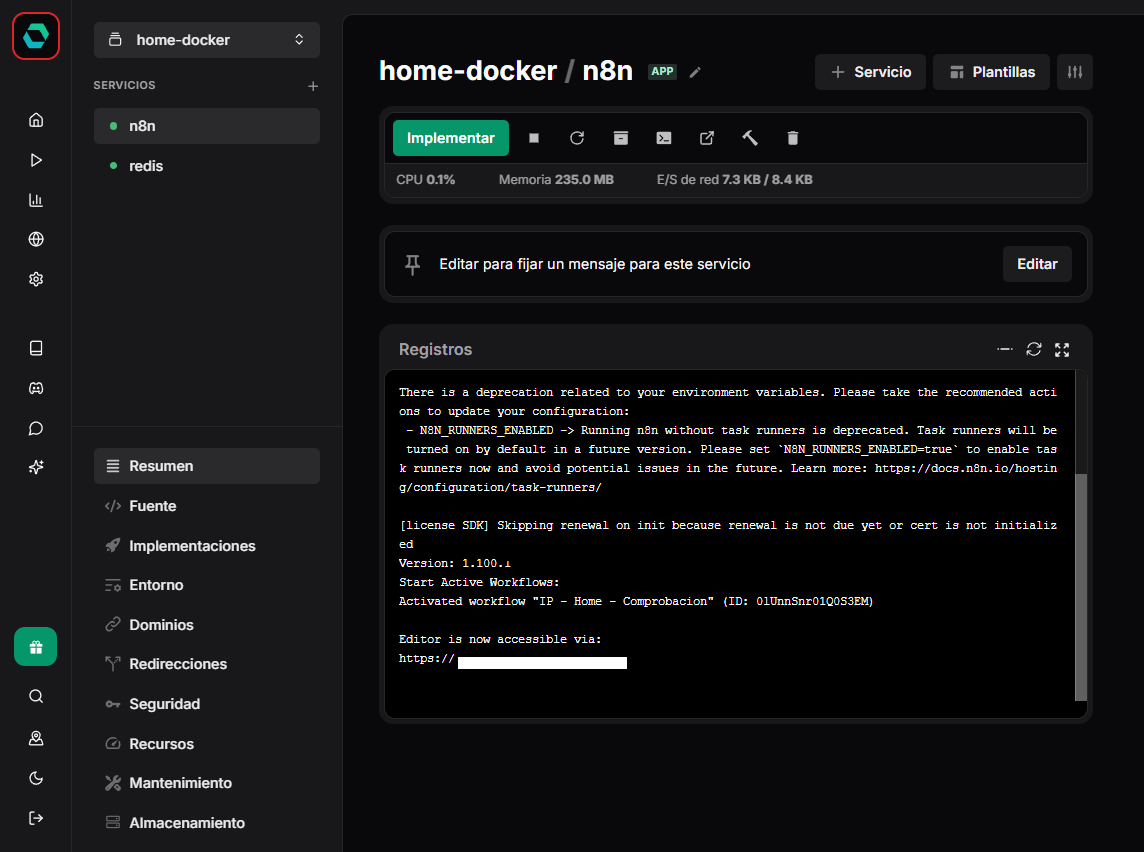Image resolution: width=1144 pixels, height=852 pixels.
Task: Open the Resumen tab
Action: click(206, 466)
